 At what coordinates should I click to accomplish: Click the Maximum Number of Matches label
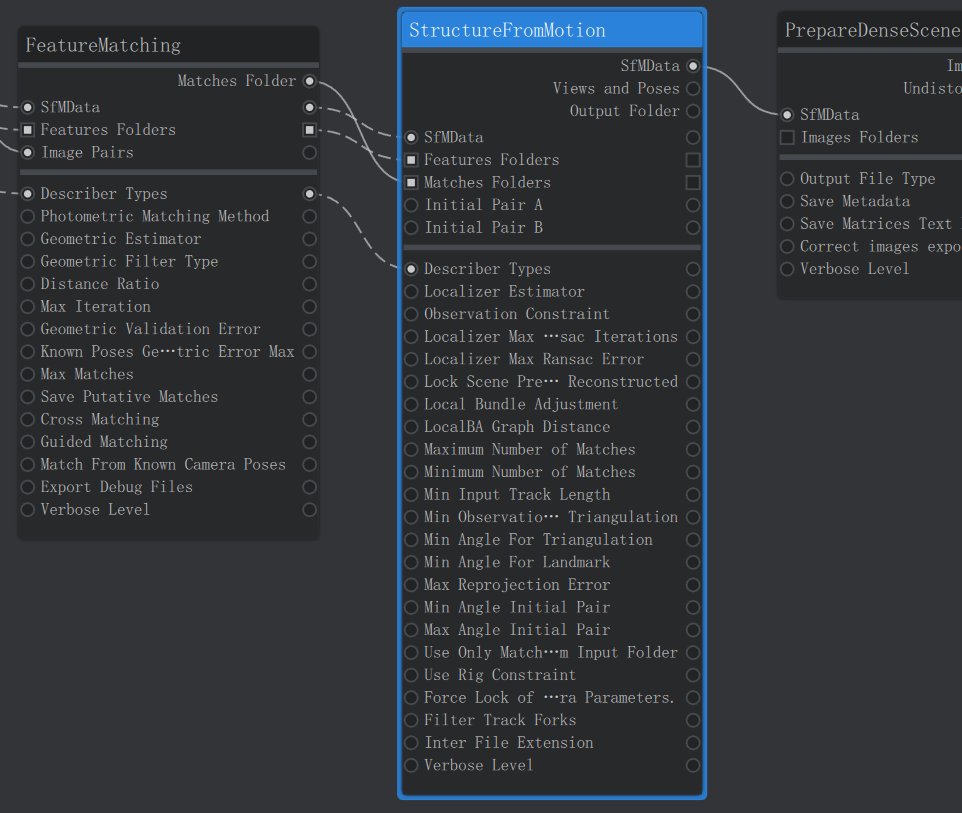tap(529, 450)
